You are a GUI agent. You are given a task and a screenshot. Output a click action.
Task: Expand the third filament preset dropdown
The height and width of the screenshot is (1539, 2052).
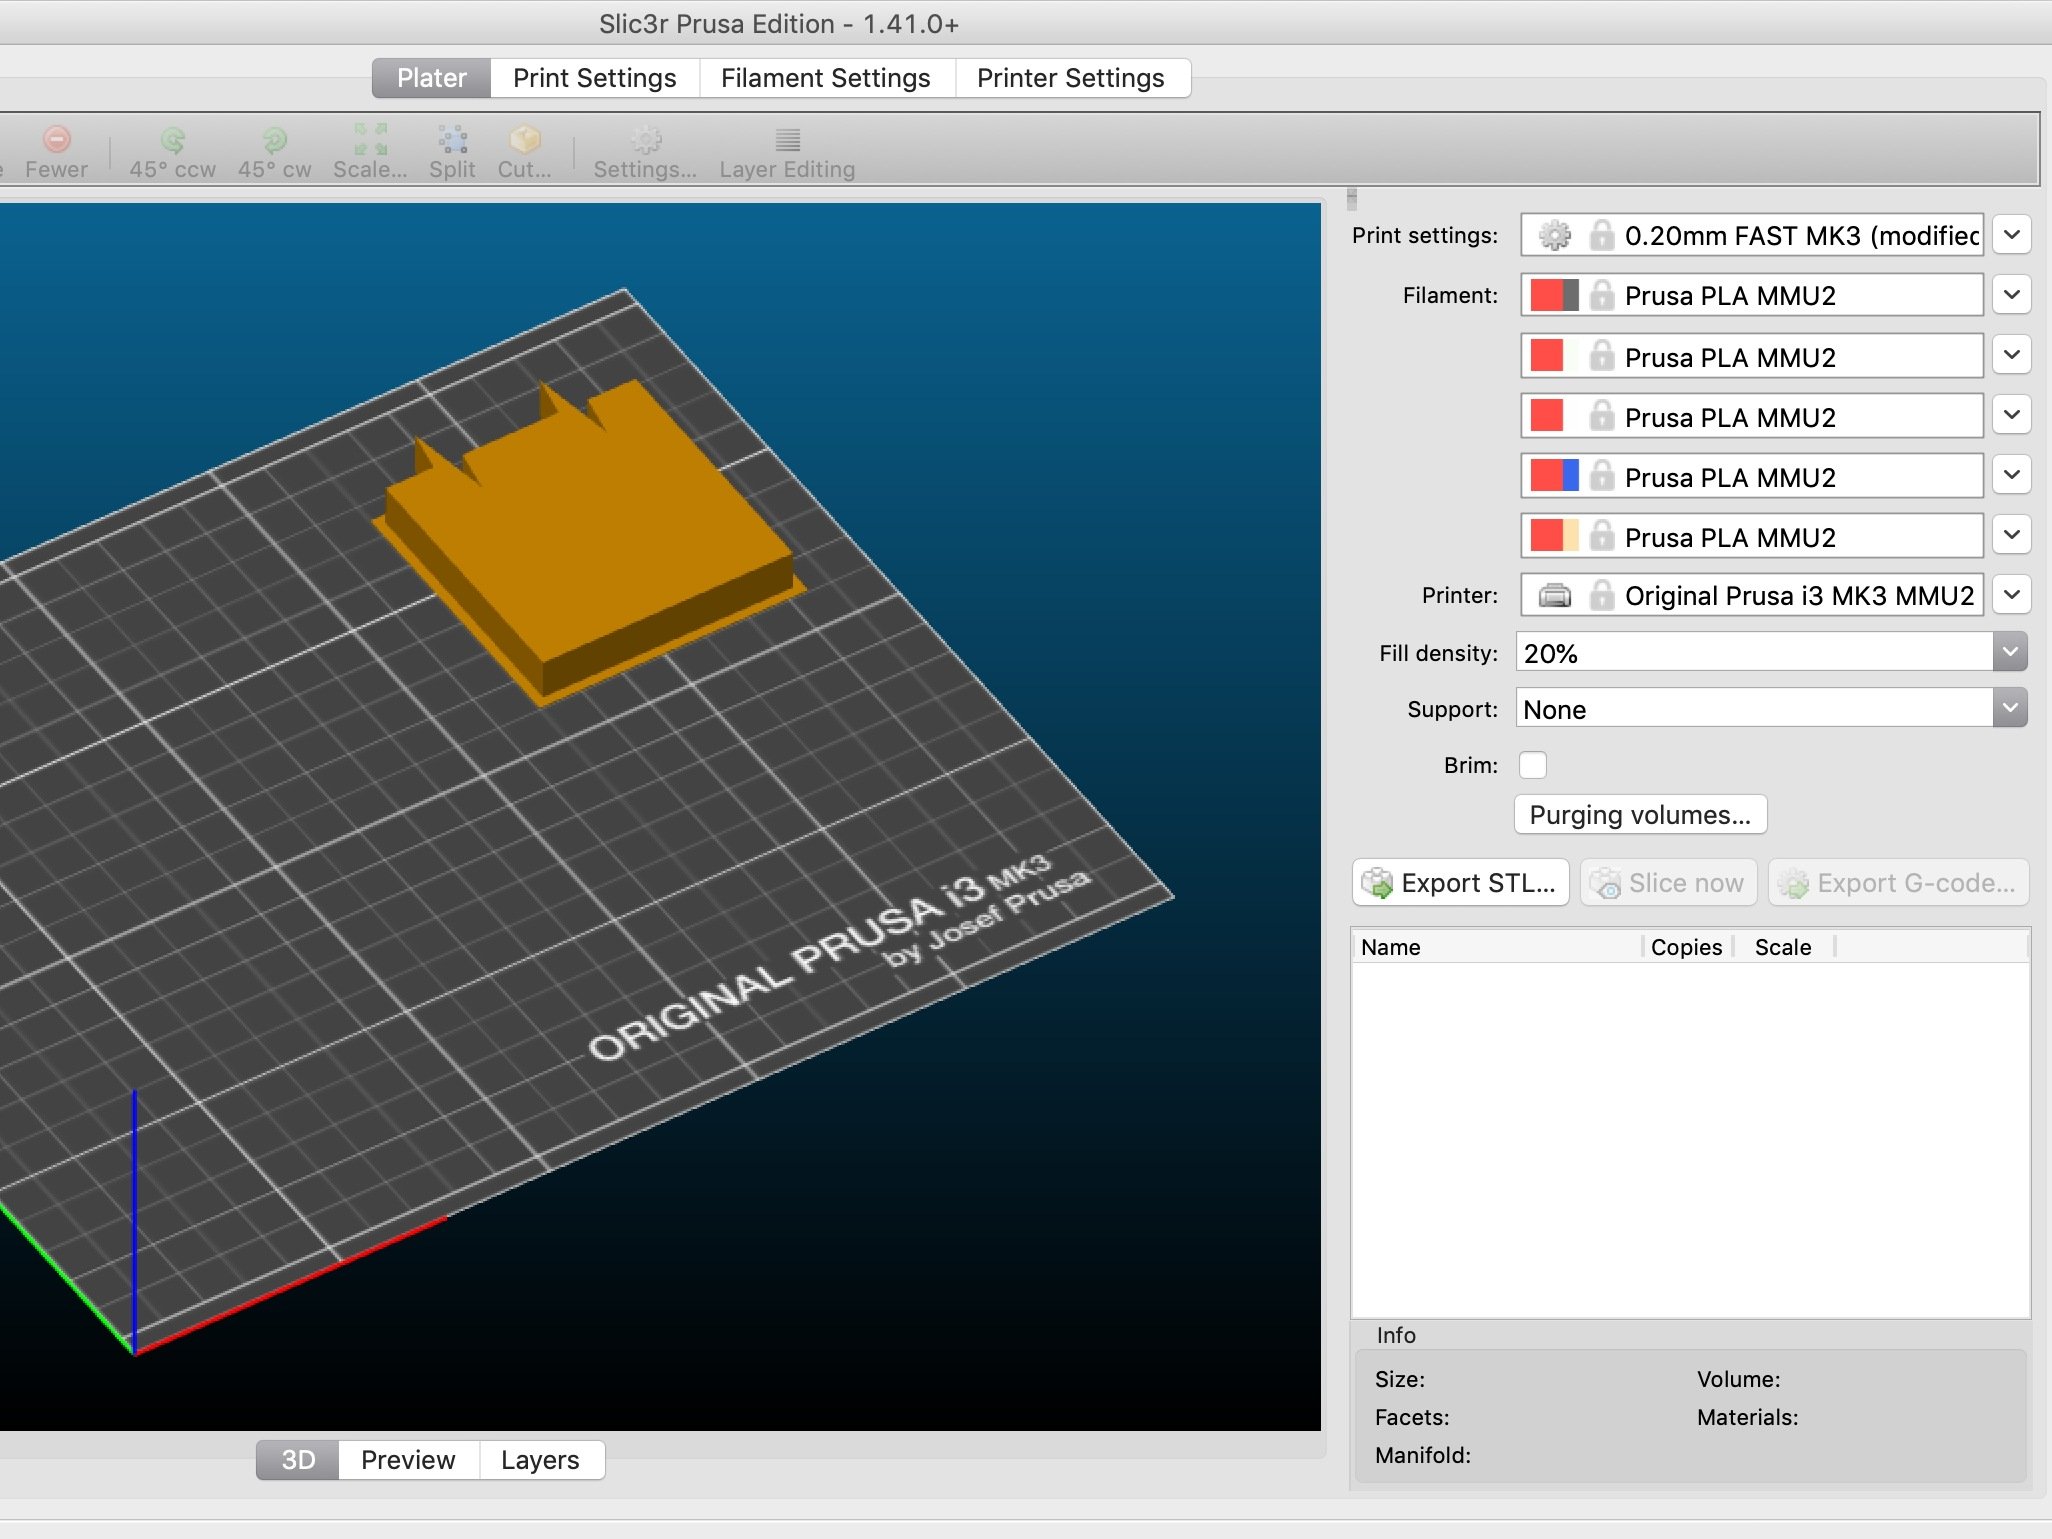(2011, 415)
